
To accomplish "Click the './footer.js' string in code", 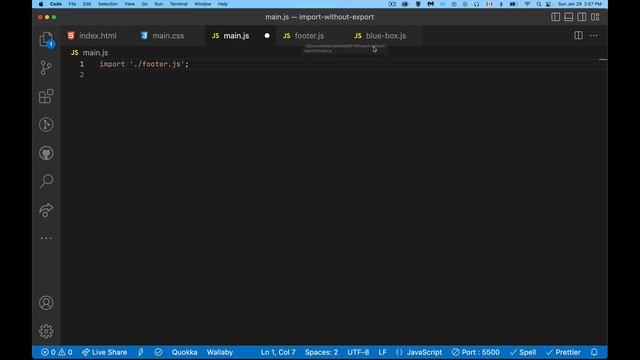I will pyautogui.click(x=158, y=64).
